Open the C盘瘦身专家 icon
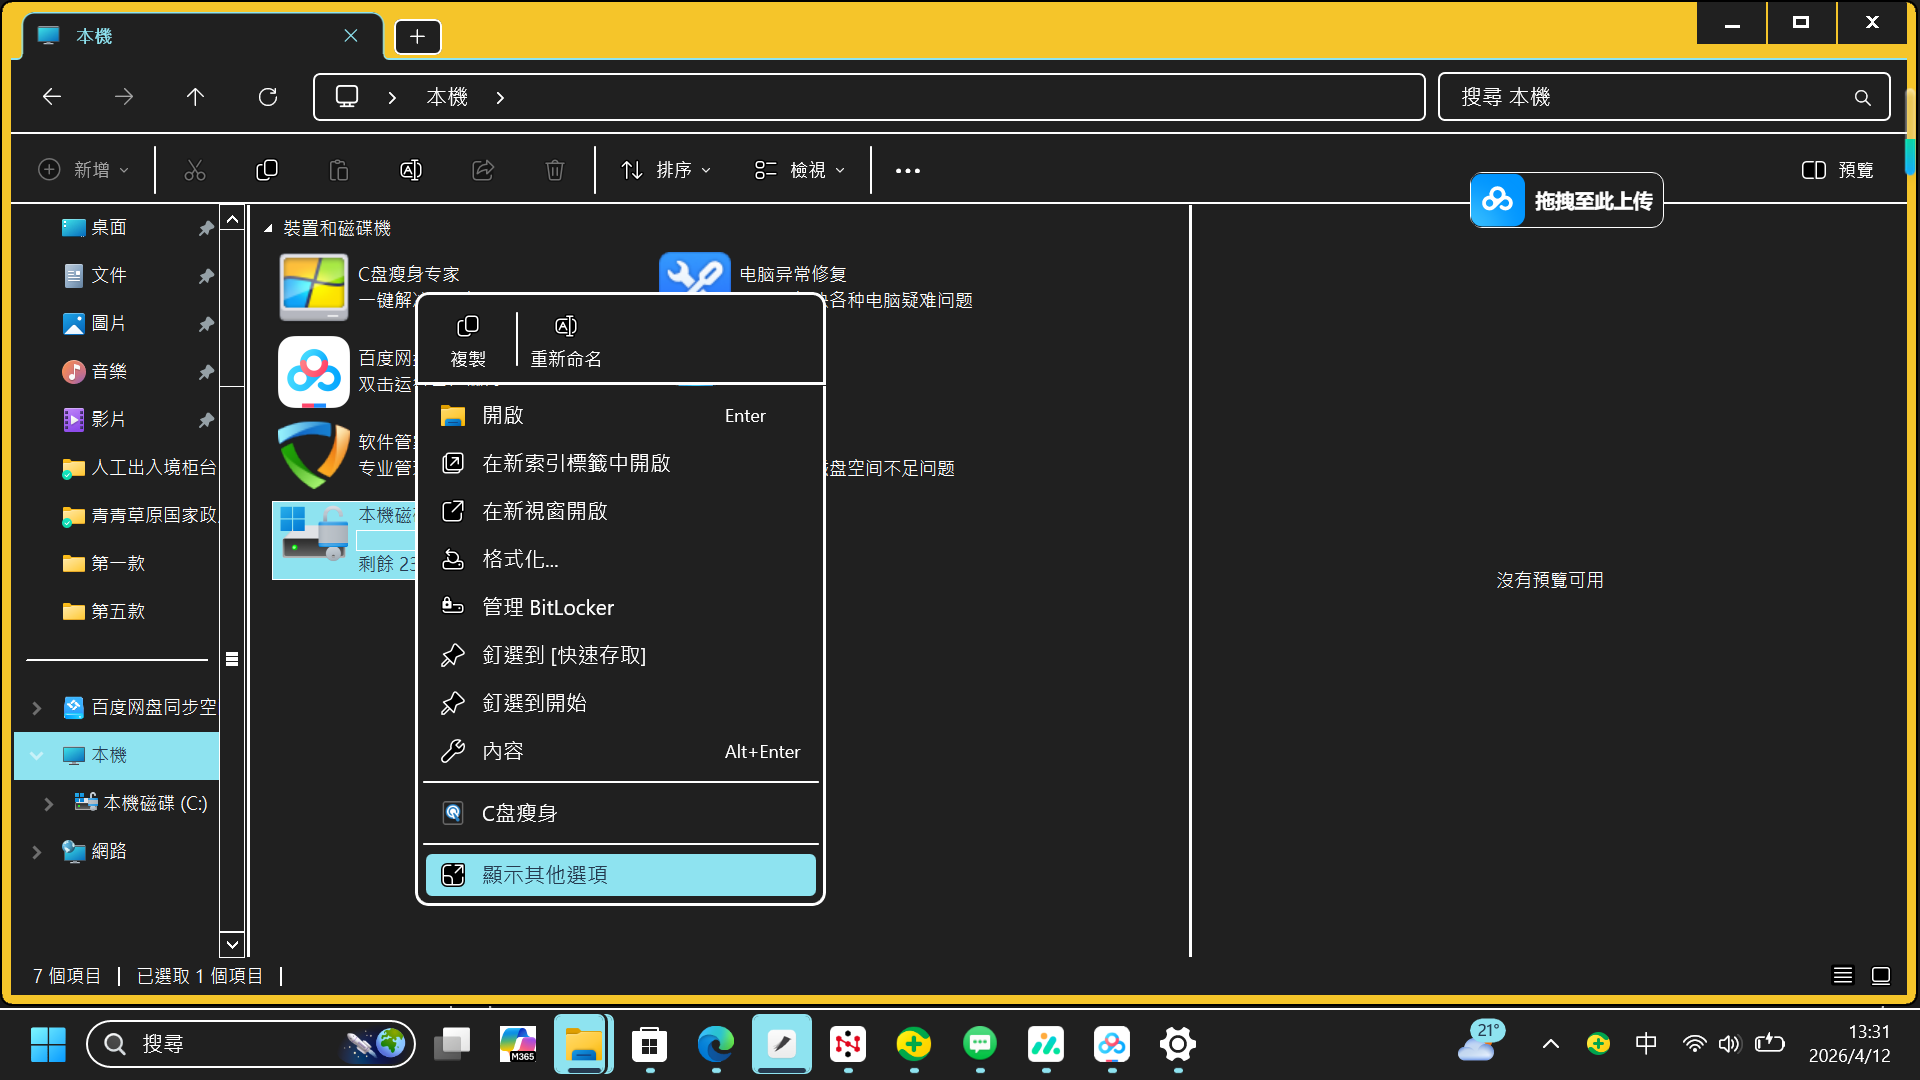The height and width of the screenshot is (1080, 1920). click(314, 287)
